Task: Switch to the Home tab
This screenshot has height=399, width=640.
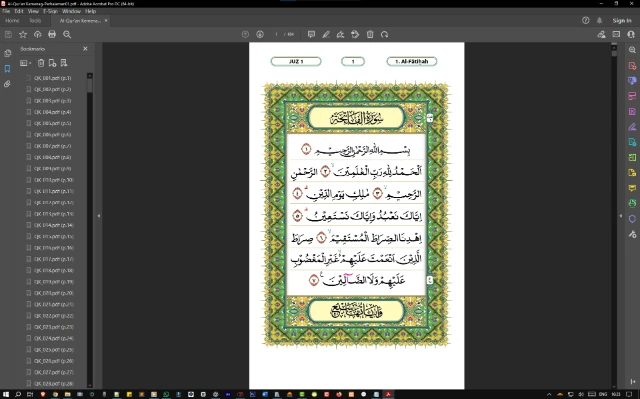Action: [x=12, y=20]
